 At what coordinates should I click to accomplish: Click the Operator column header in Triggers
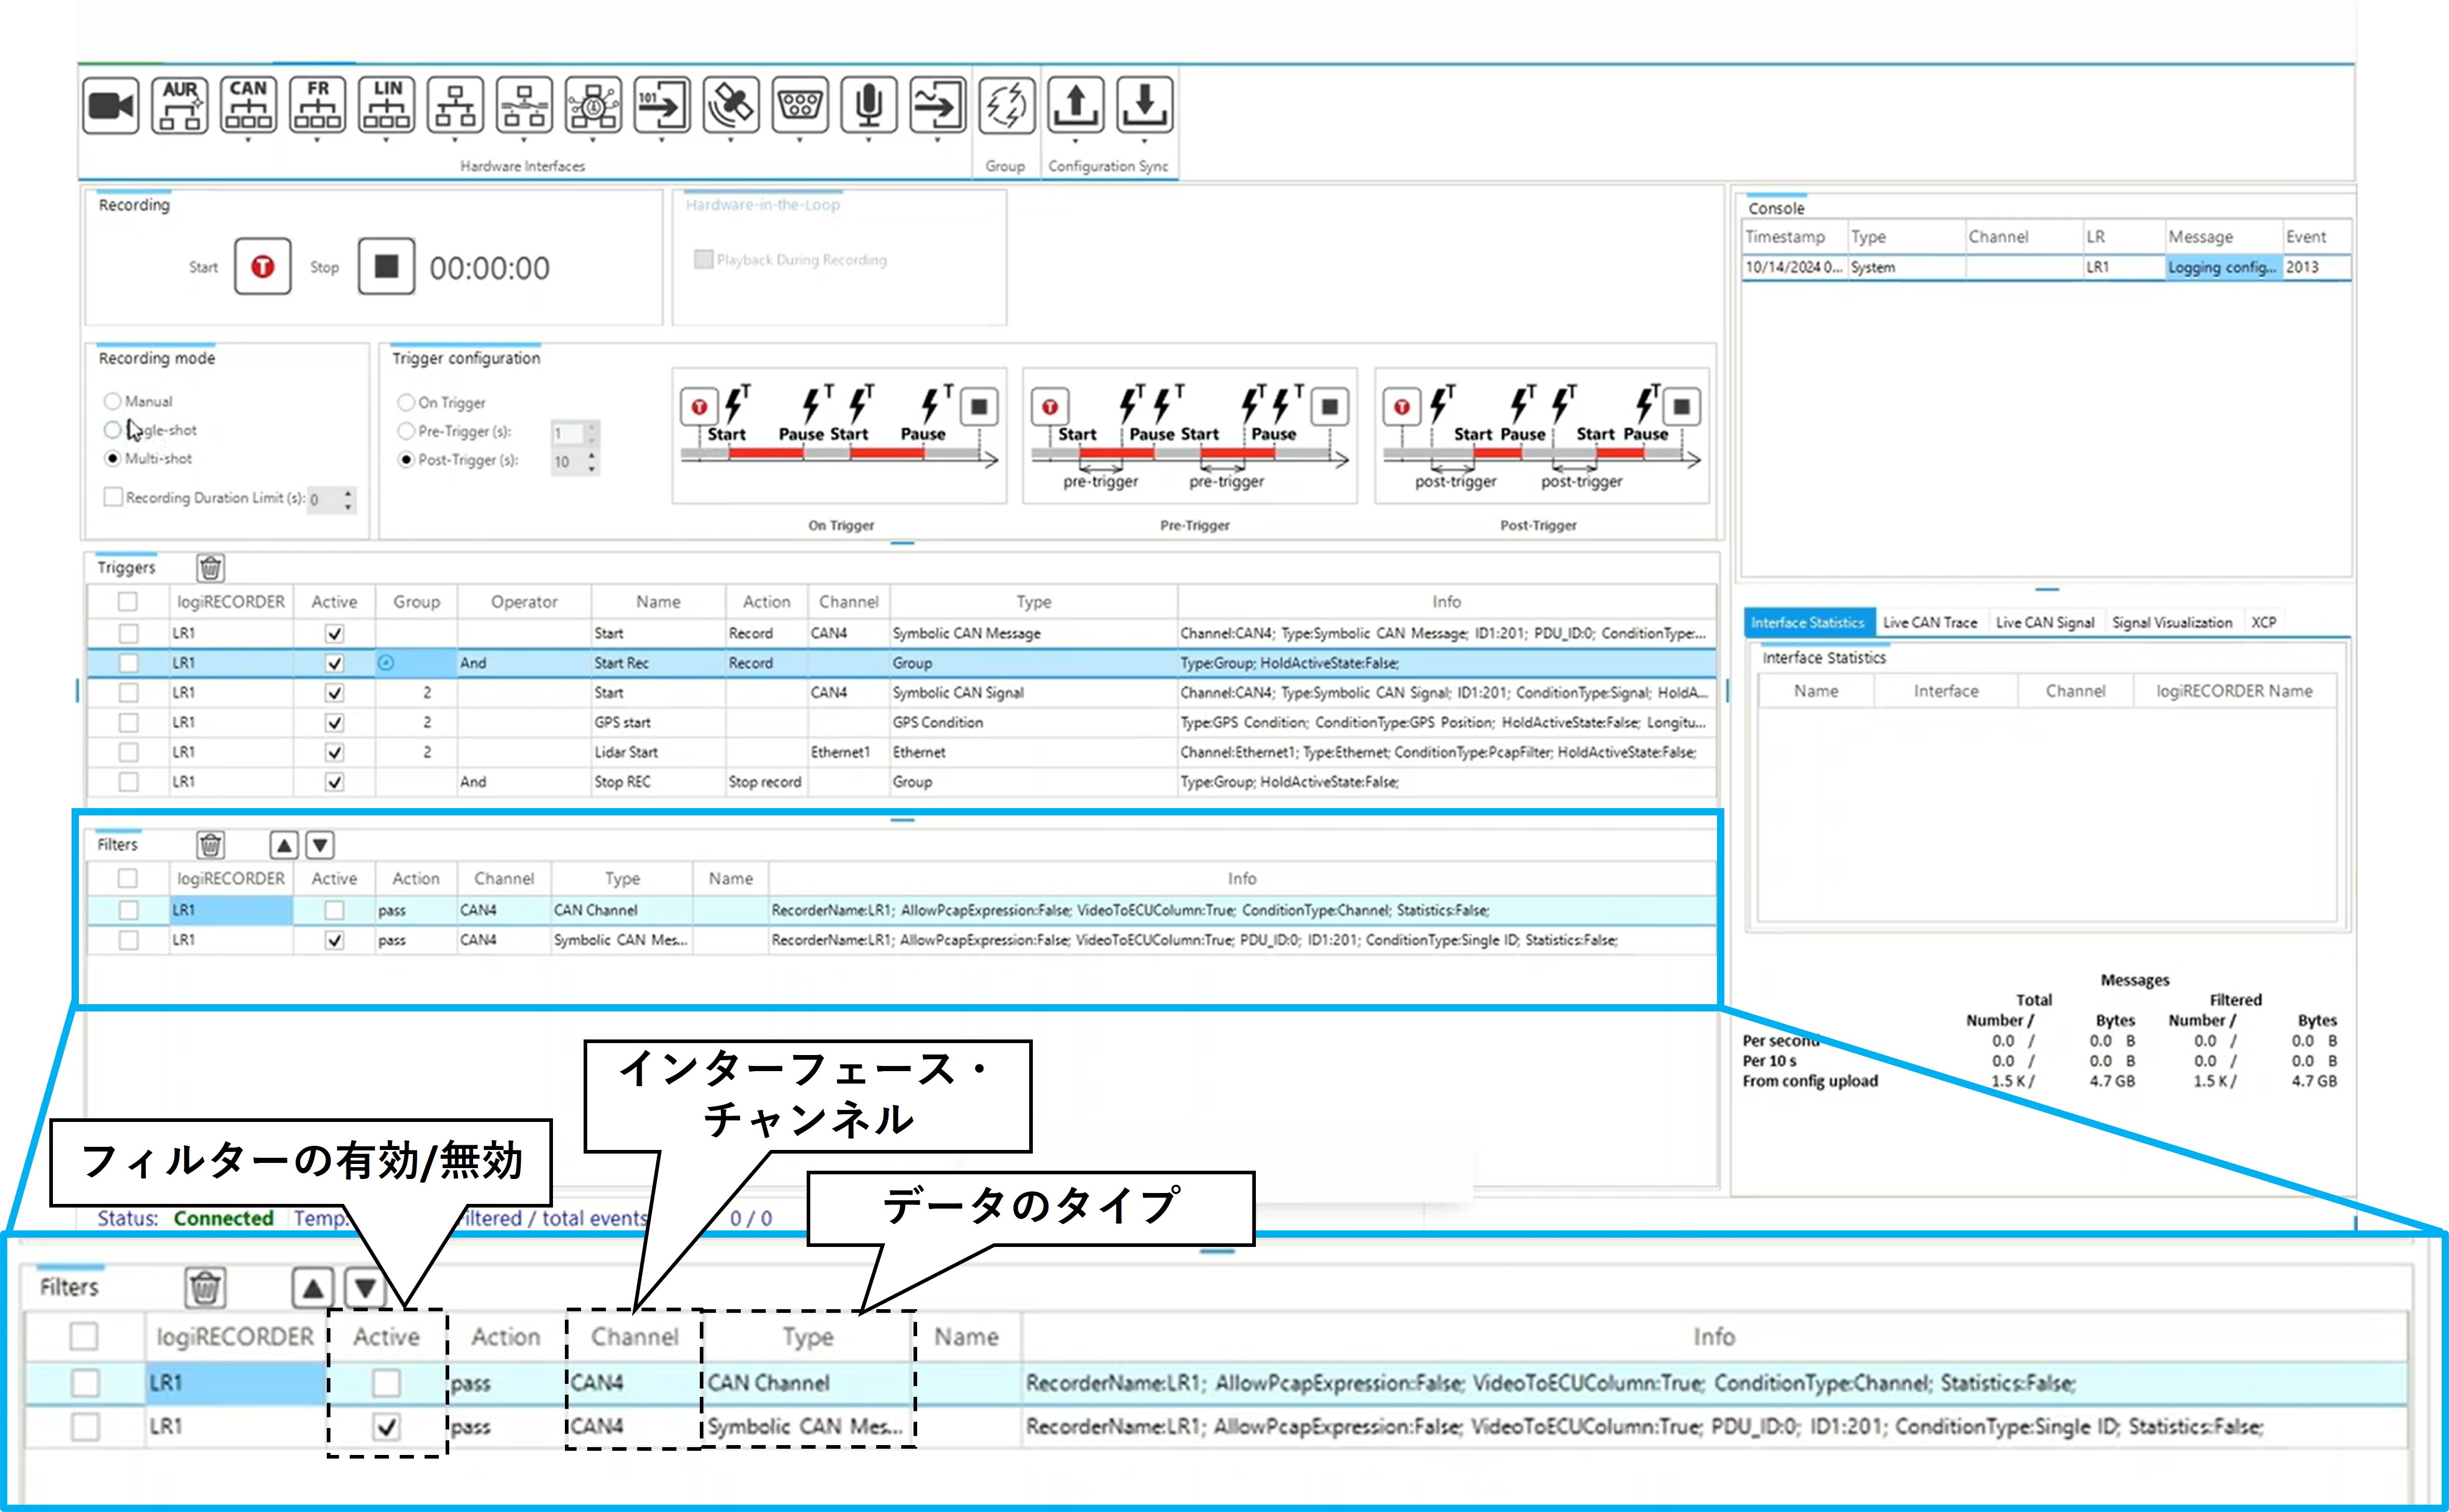coord(524,602)
